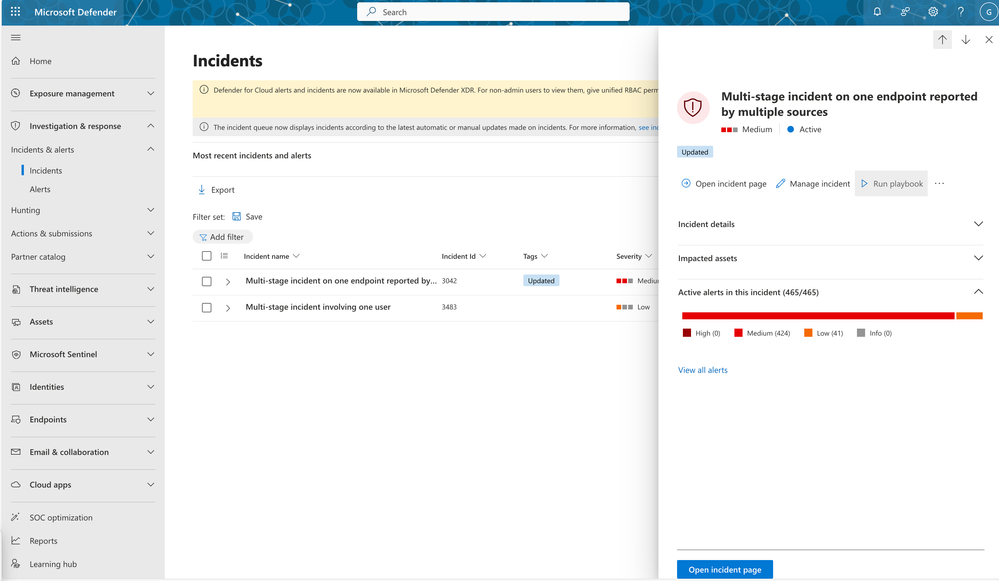Click the Endpoints icon in sidebar
999x581 pixels.
click(16, 419)
